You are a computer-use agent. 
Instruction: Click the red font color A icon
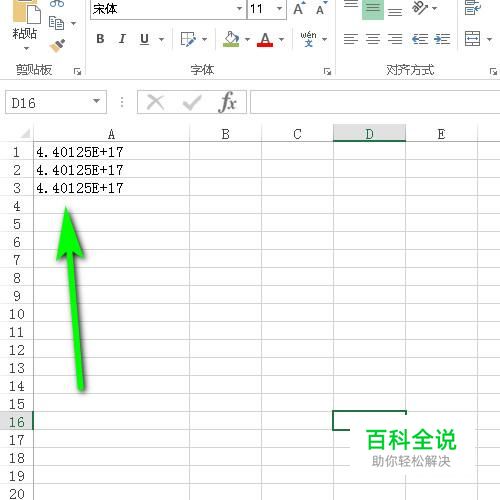tap(265, 40)
